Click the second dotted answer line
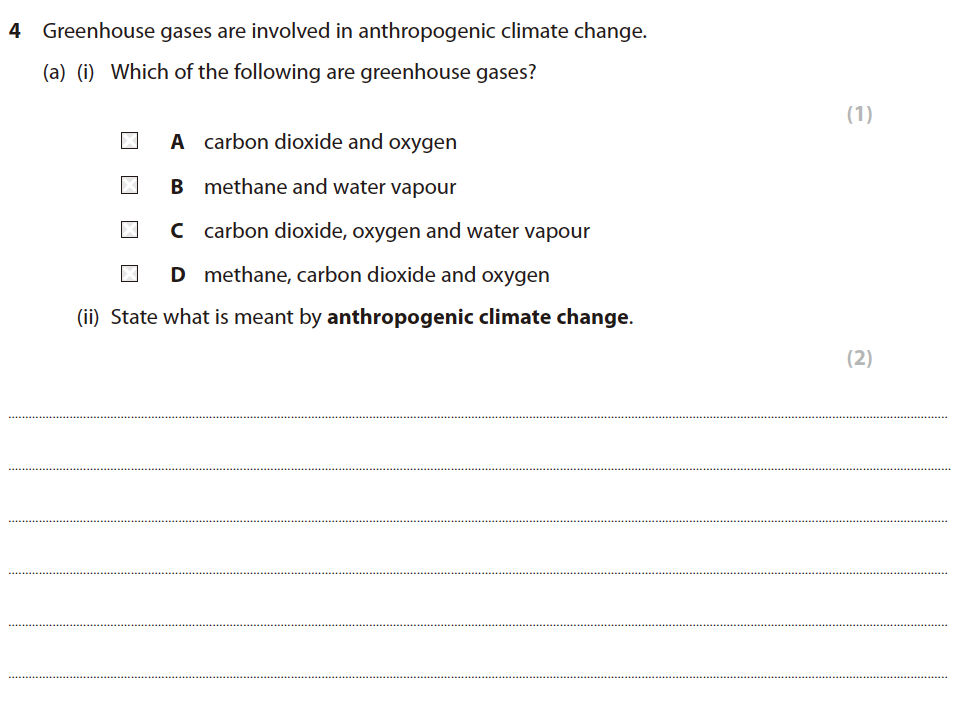Viewport: 956px width, 710px height. point(478,469)
